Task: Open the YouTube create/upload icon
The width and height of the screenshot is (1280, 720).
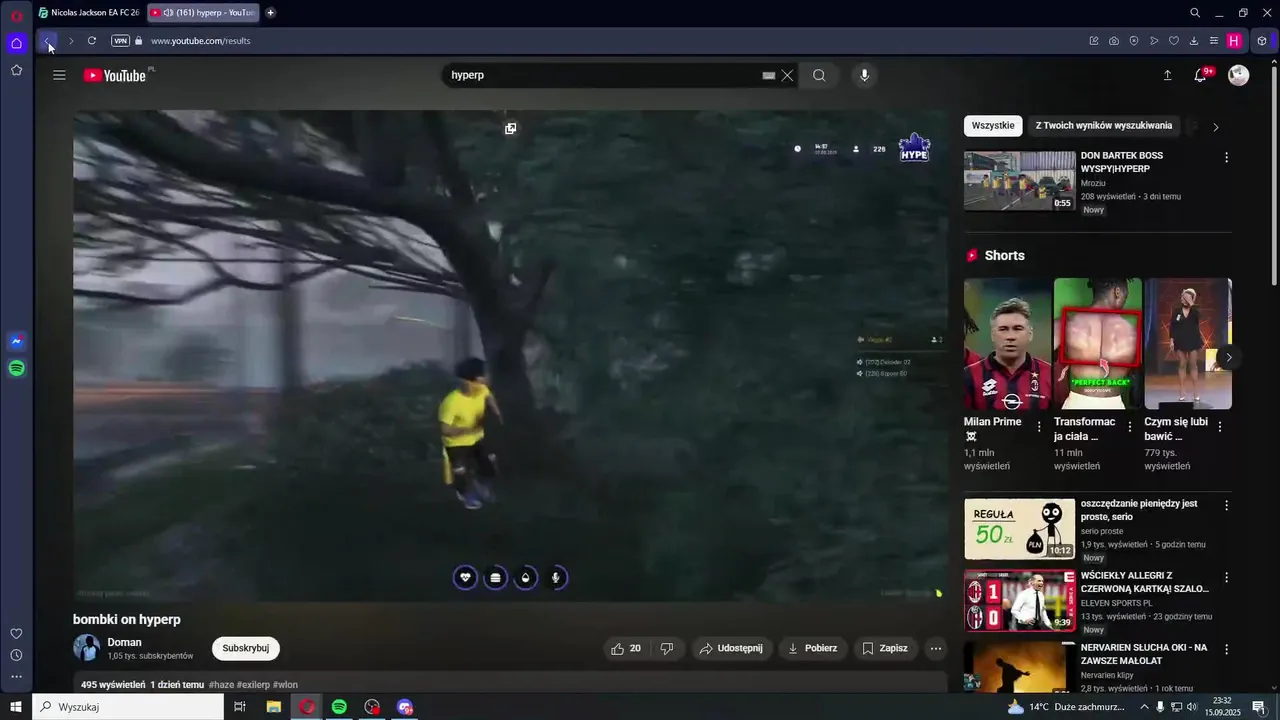Action: click(1167, 75)
